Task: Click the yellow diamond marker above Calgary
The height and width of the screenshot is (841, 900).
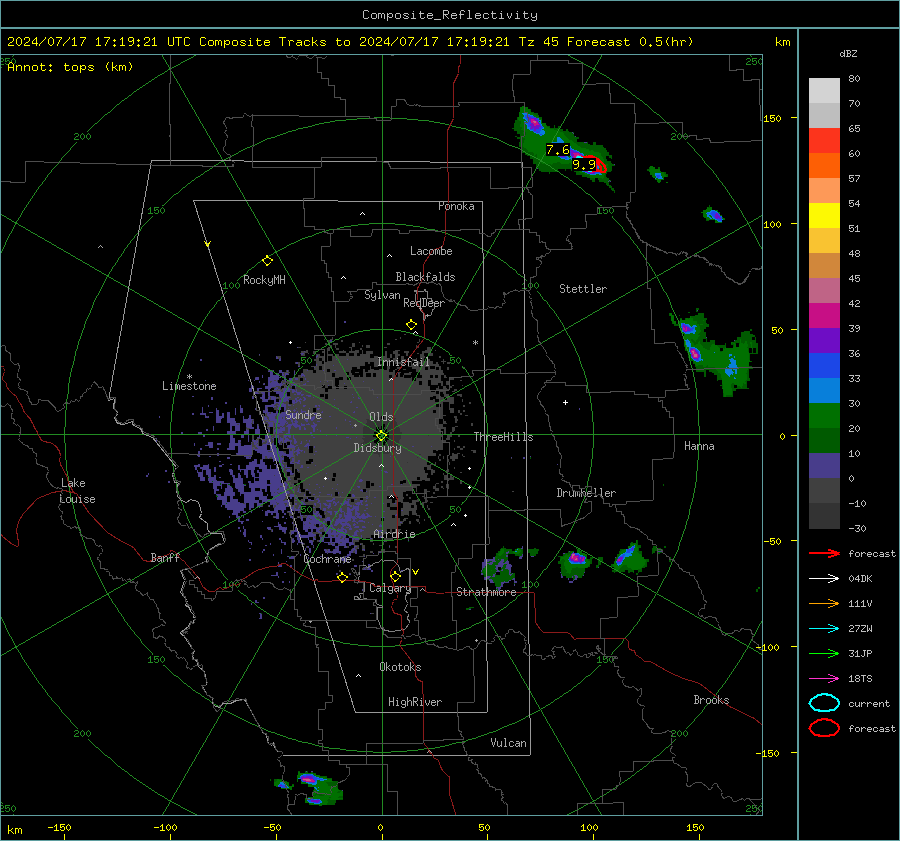Action: [395, 576]
